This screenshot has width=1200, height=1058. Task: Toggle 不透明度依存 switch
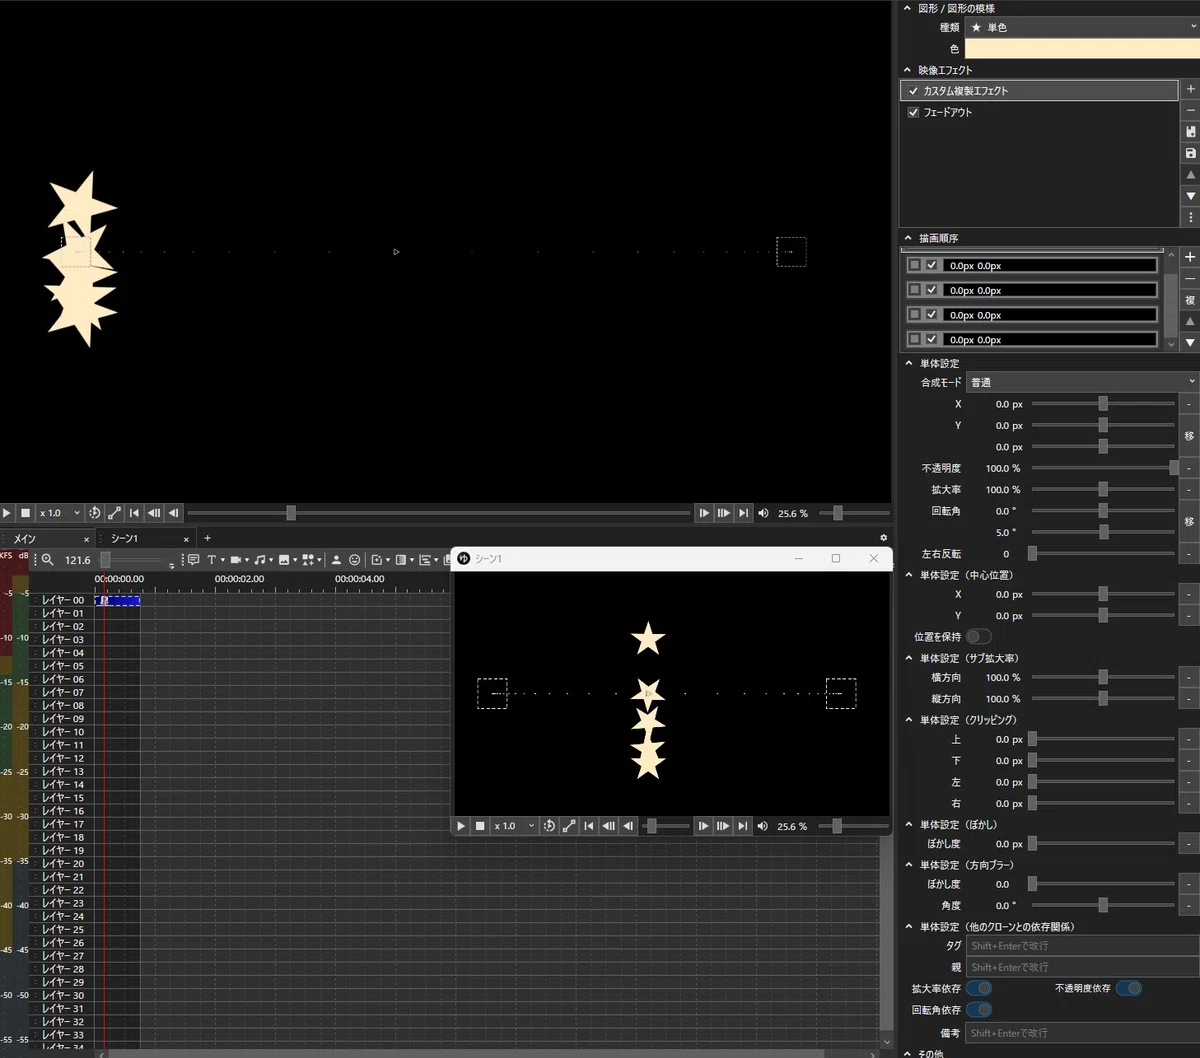coord(1129,988)
